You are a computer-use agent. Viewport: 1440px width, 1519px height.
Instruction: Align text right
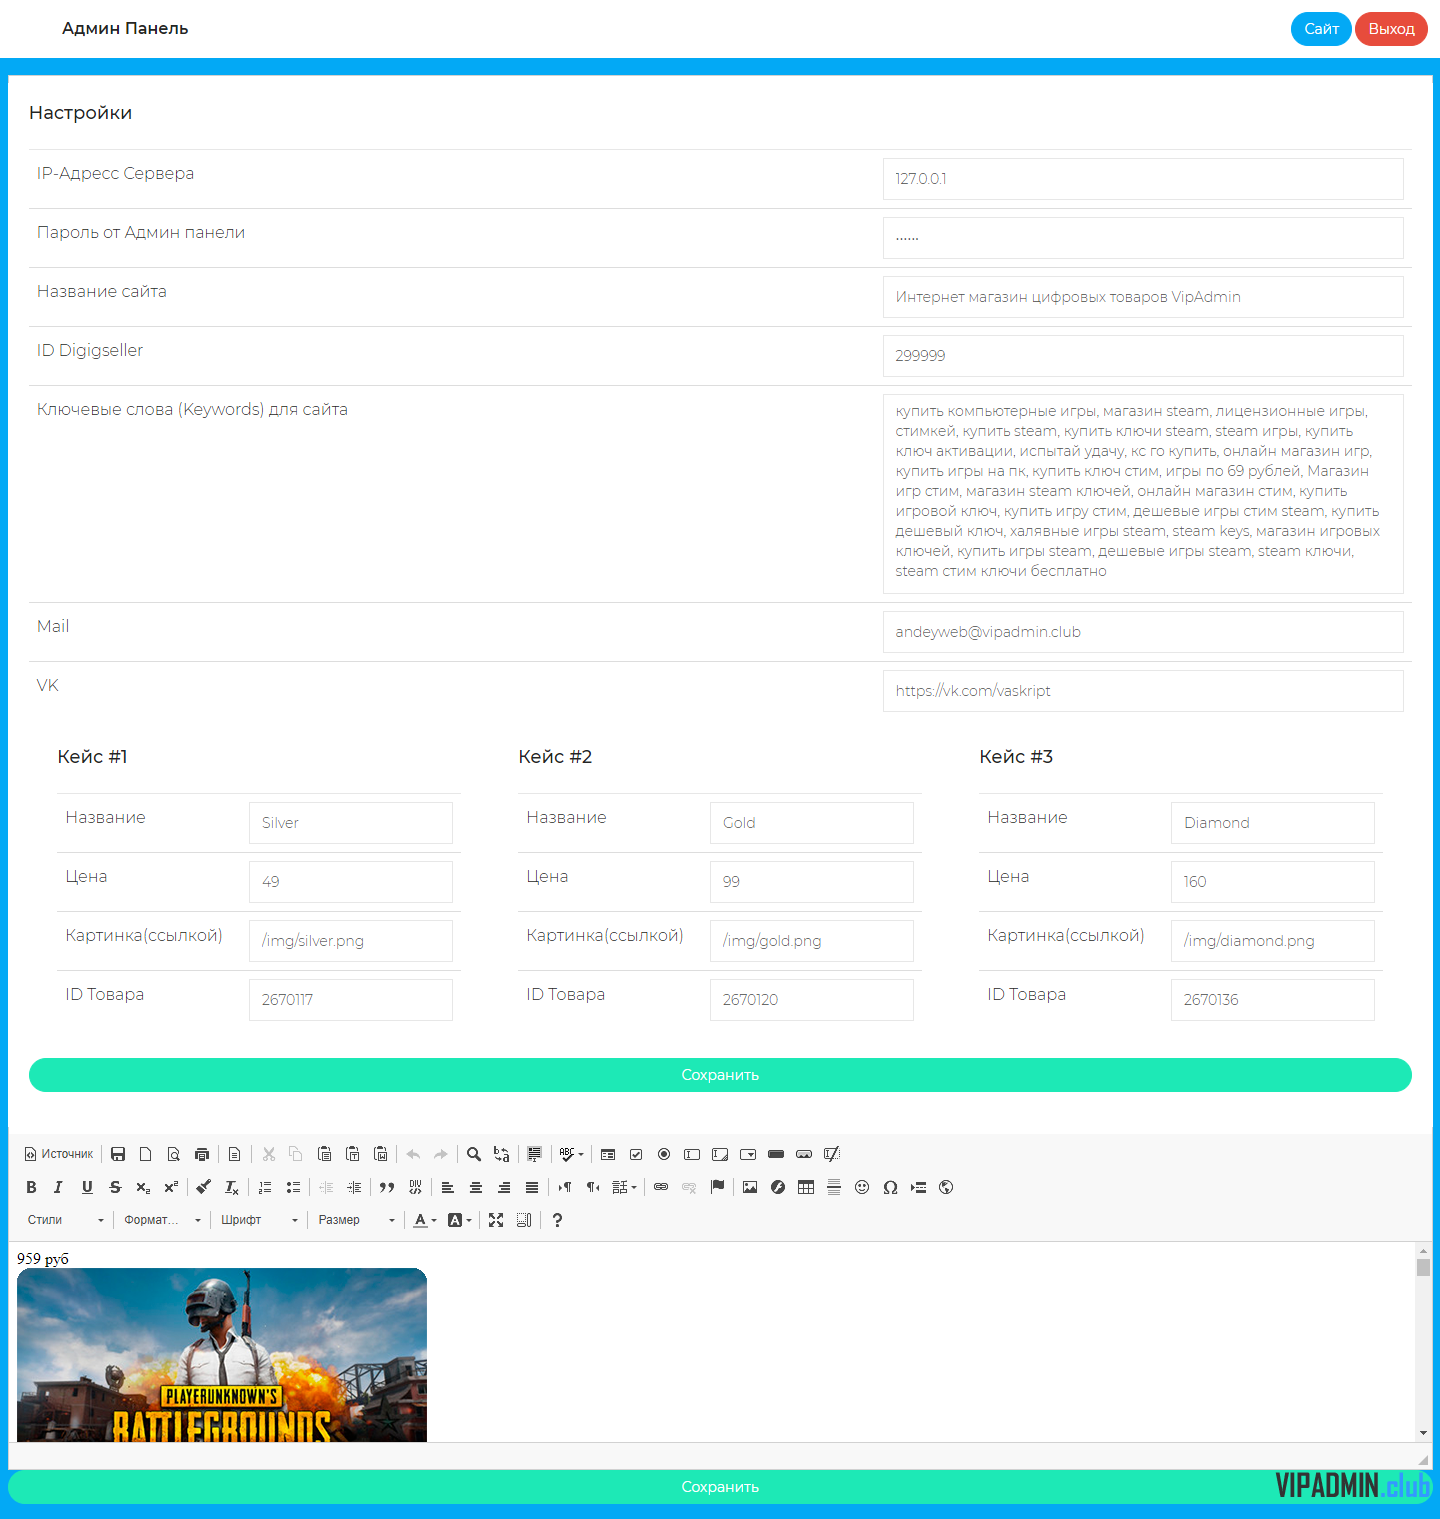point(504,1187)
